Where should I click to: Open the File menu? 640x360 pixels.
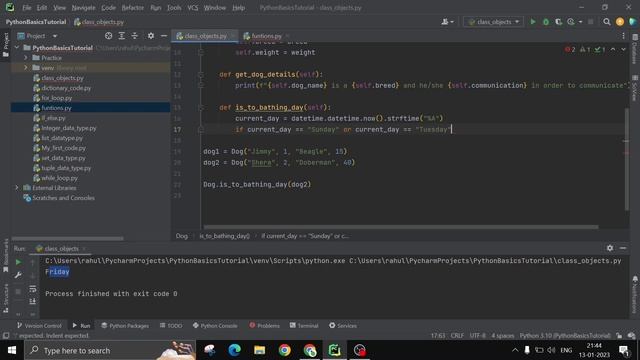tap(27, 8)
